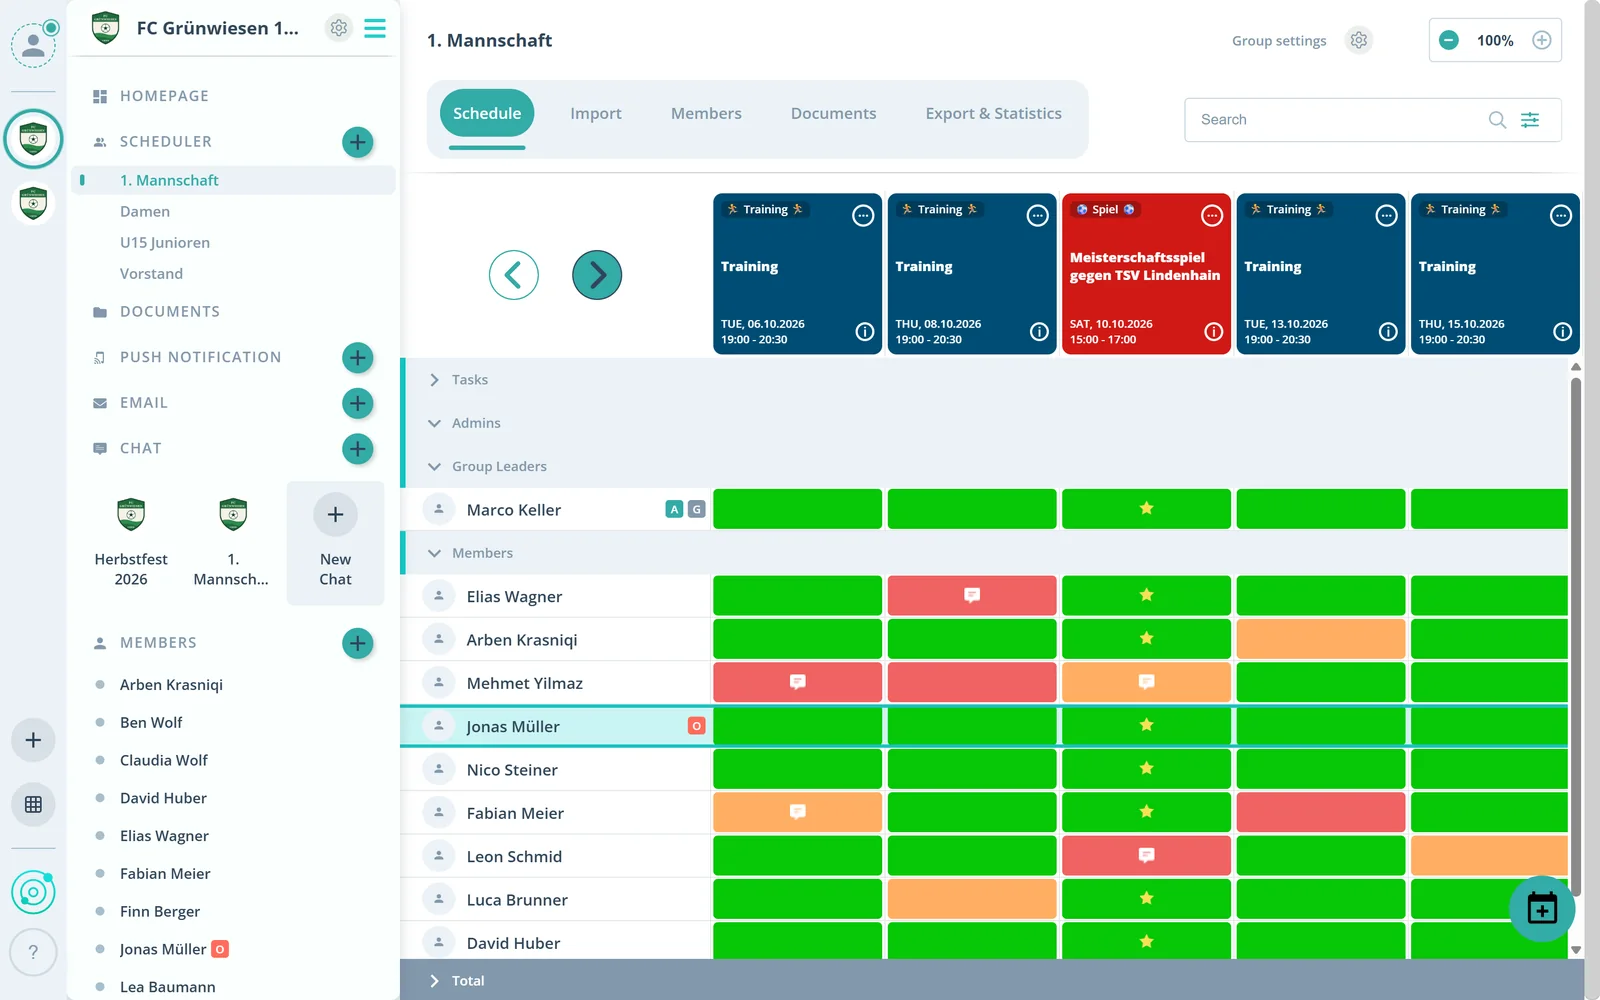Image resolution: width=1600 pixels, height=1000 pixels.
Task: Add new scheduler group with plus button
Action: (x=357, y=142)
